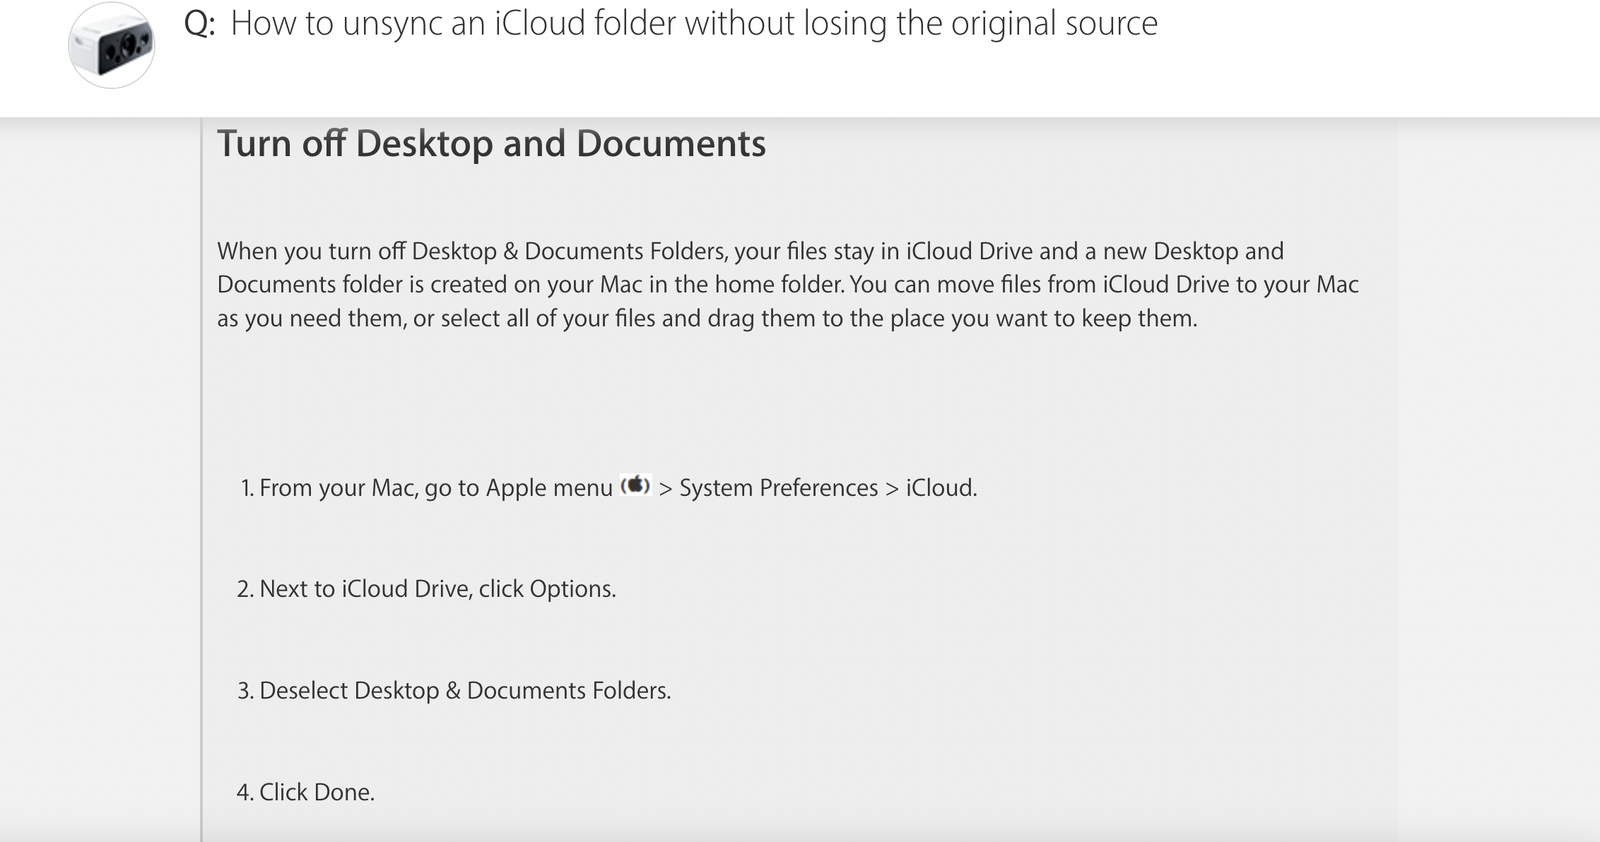Image resolution: width=1600 pixels, height=842 pixels.
Task: Click the Apple logo icon in step 1
Action: click(636, 485)
